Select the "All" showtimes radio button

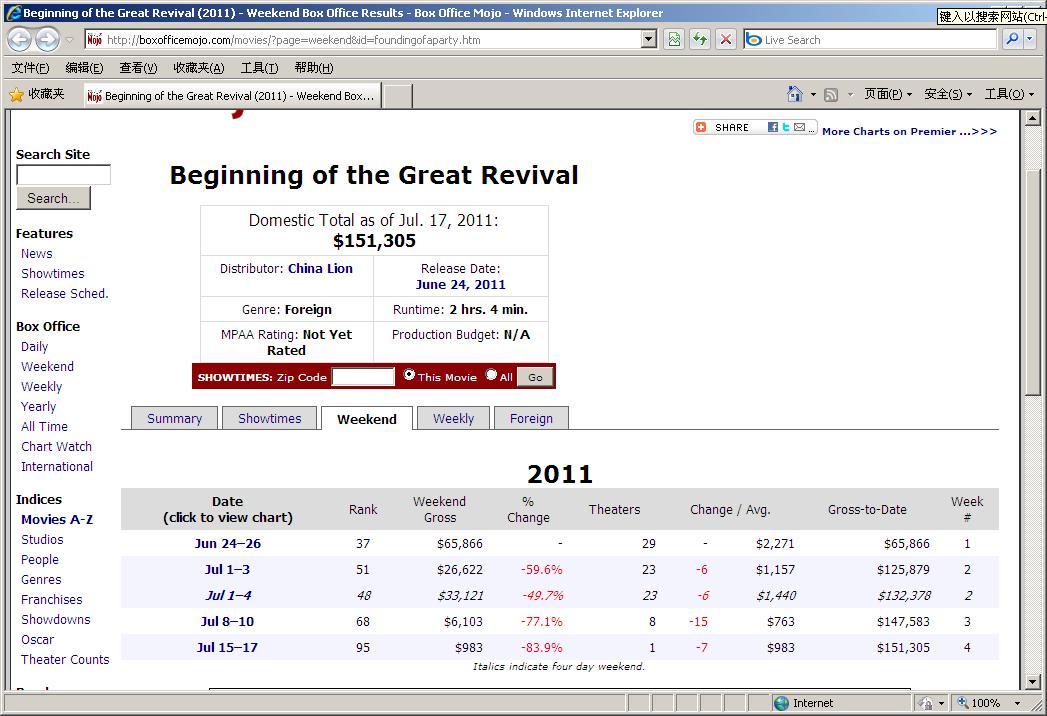click(x=491, y=375)
